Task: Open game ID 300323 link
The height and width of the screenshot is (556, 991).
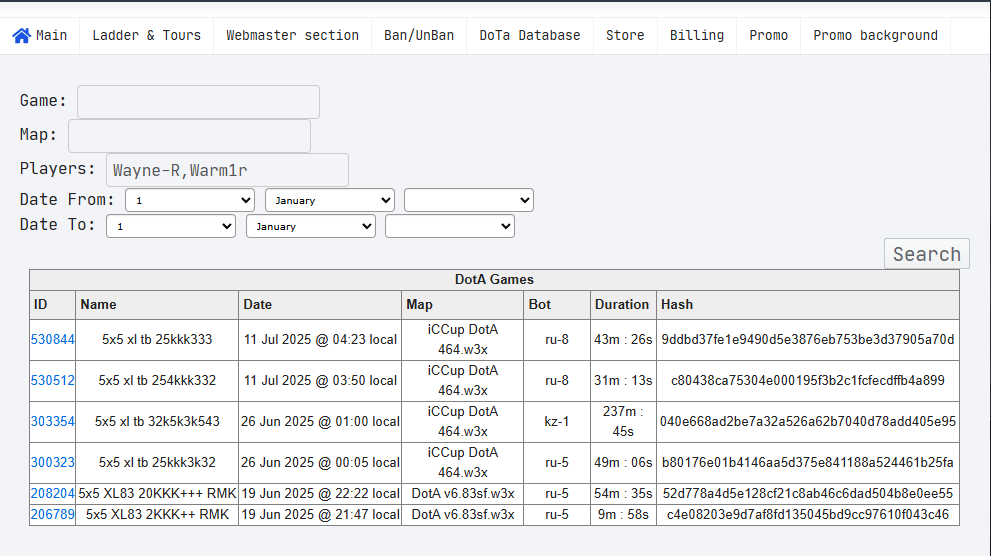Action: click(52, 462)
